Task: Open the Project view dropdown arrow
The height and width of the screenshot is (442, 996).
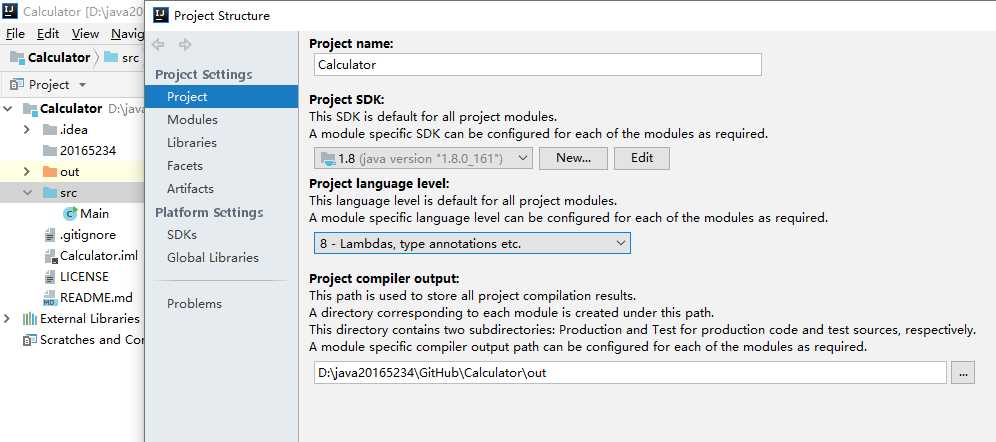Action: 82,84
